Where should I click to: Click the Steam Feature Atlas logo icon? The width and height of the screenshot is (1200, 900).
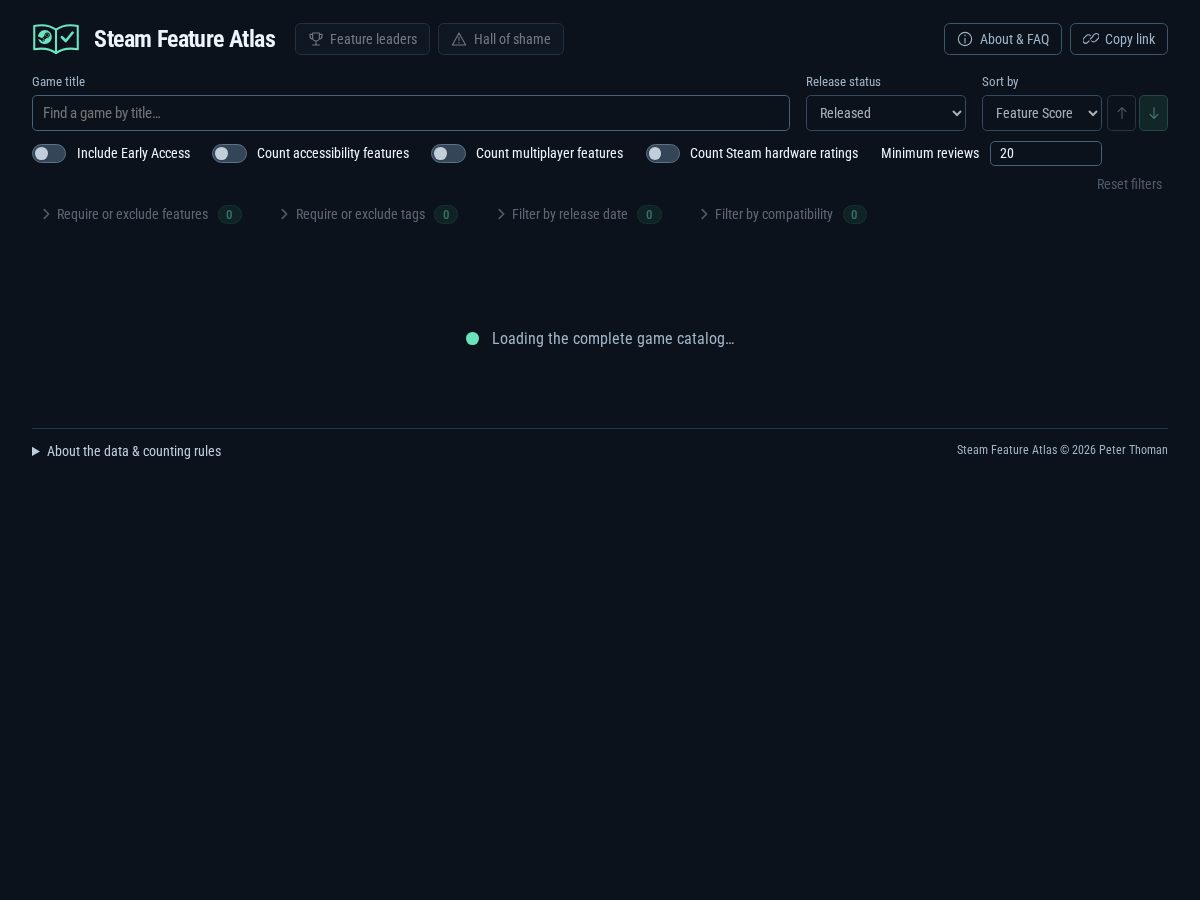(x=56, y=39)
